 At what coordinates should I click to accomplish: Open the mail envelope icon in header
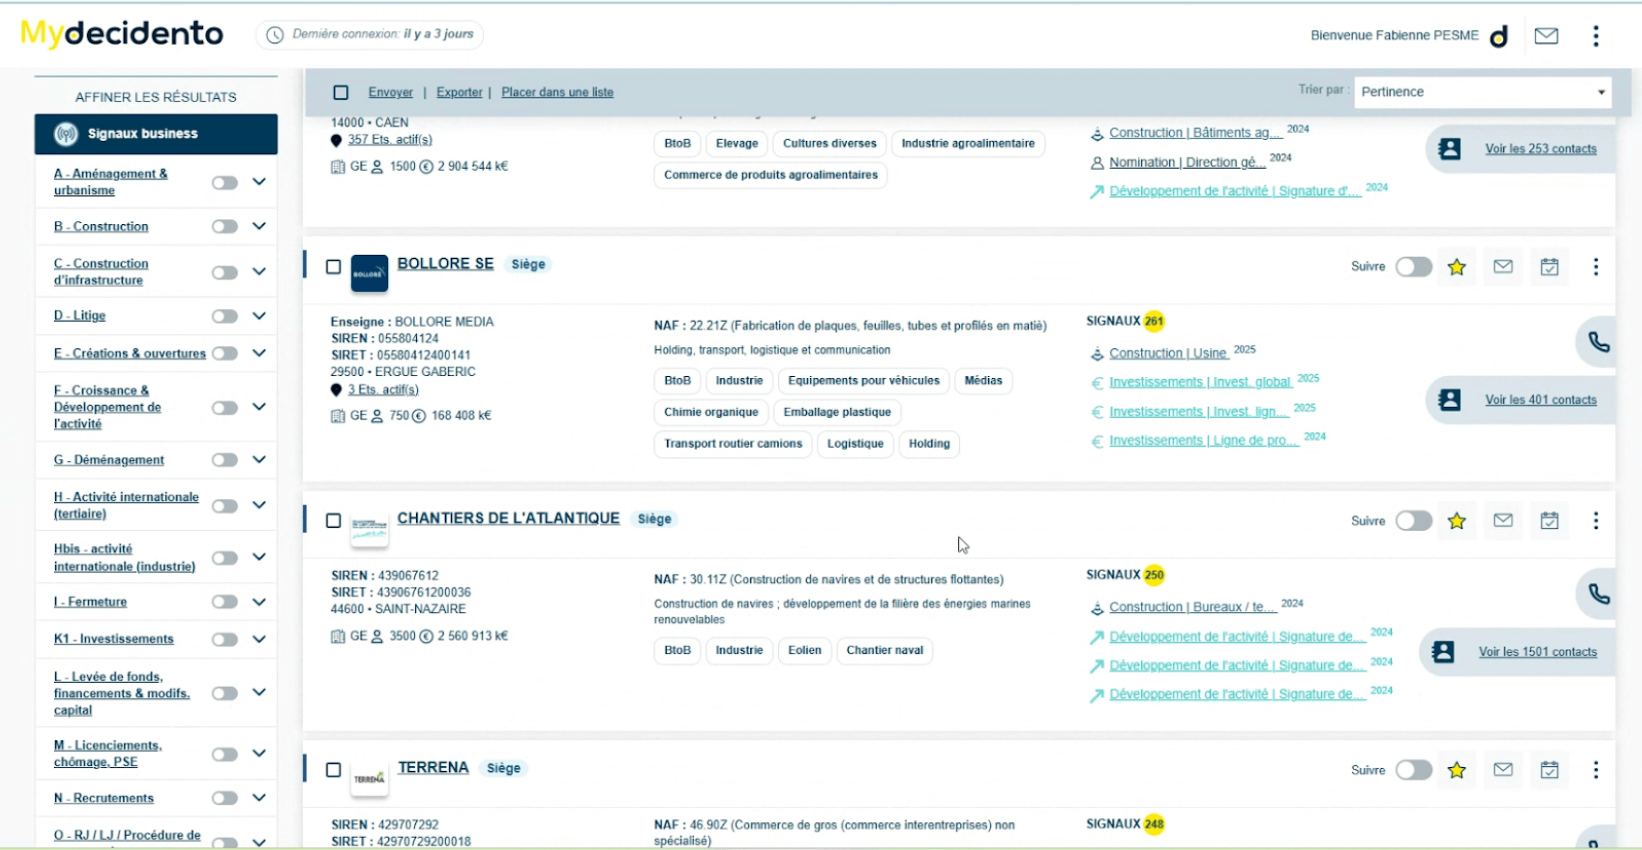click(1546, 36)
